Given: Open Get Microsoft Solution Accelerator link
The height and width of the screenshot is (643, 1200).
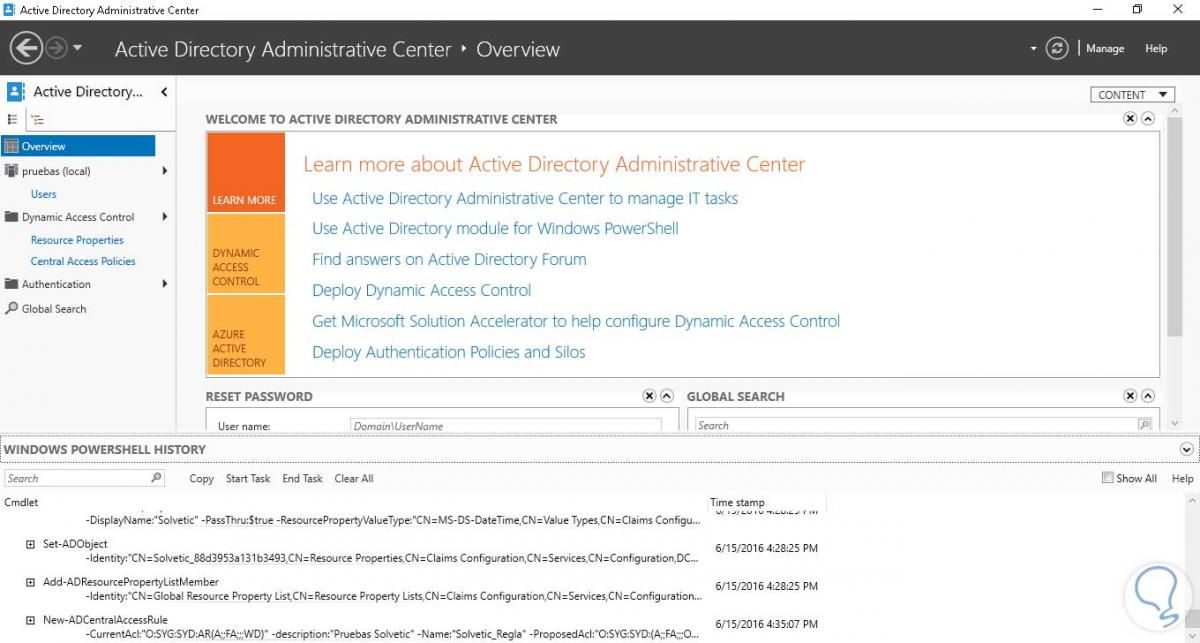Looking at the screenshot, I should point(576,321).
